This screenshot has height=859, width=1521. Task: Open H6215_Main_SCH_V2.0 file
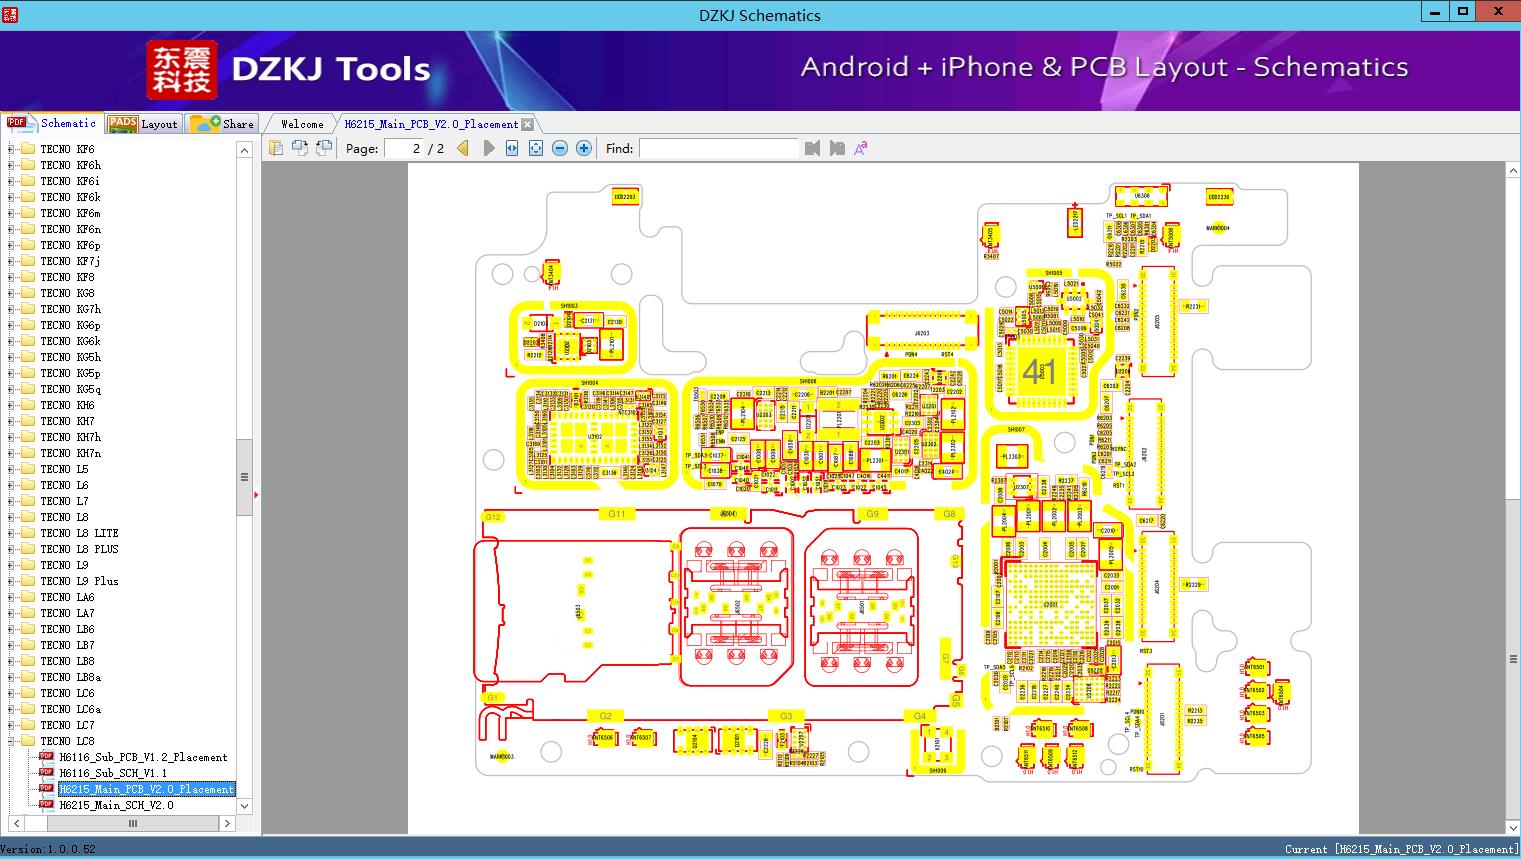coord(116,805)
